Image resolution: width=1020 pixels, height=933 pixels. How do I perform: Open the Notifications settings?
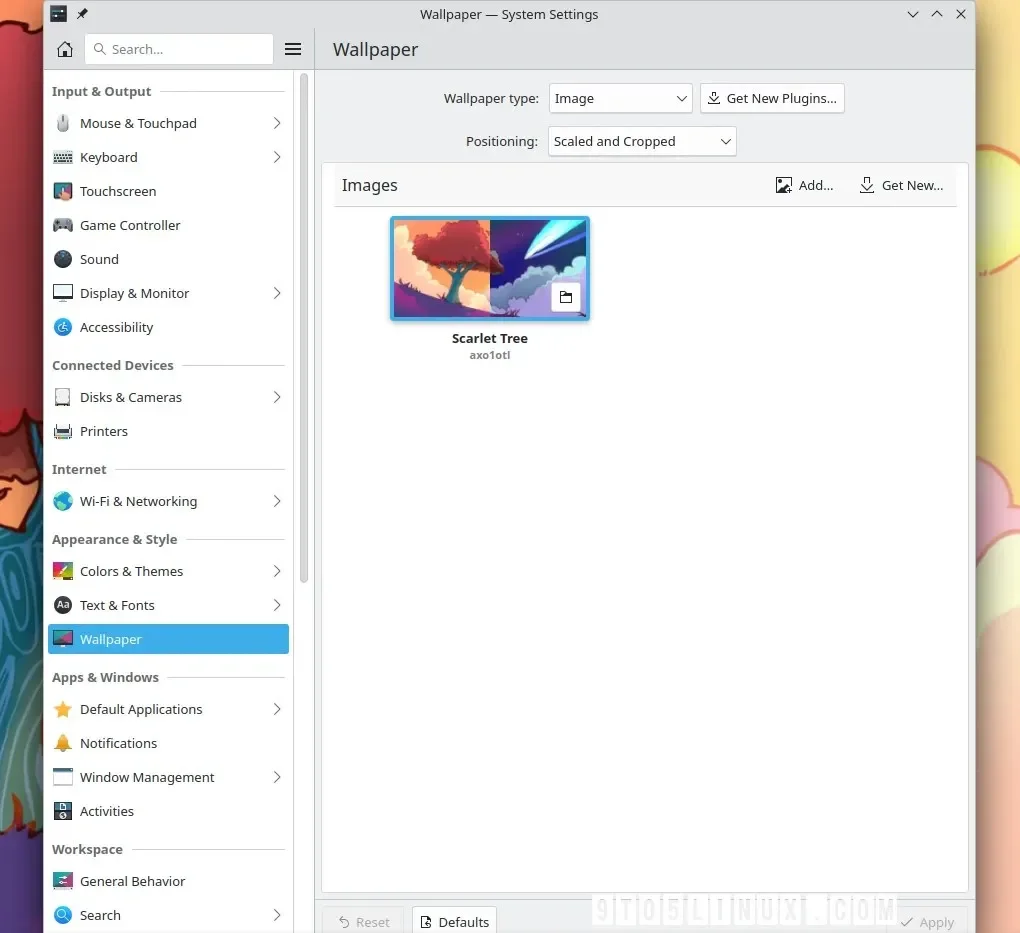click(x=168, y=743)
